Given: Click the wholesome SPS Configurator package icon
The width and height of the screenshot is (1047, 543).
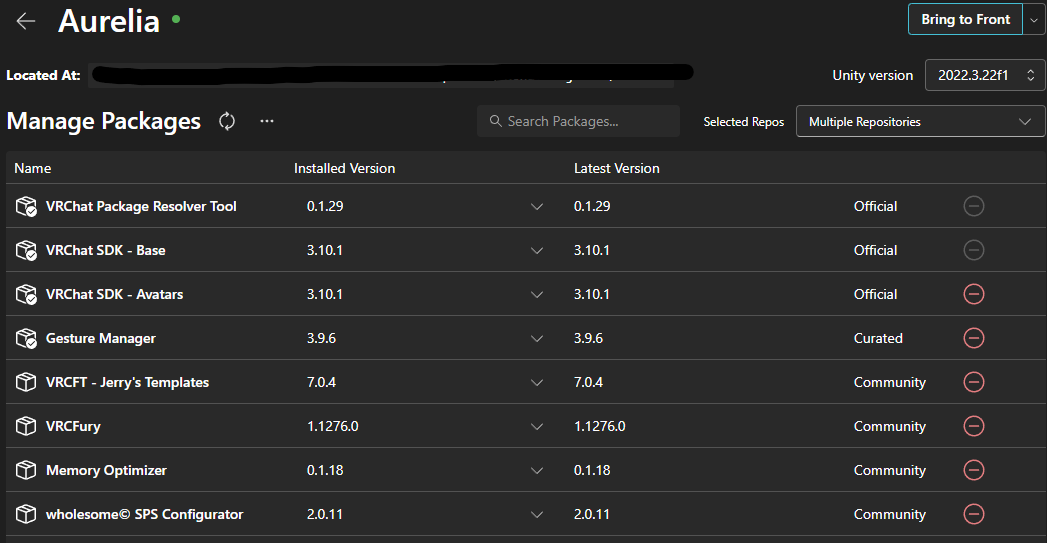Looking at the screenshot, I should point(26,514).
